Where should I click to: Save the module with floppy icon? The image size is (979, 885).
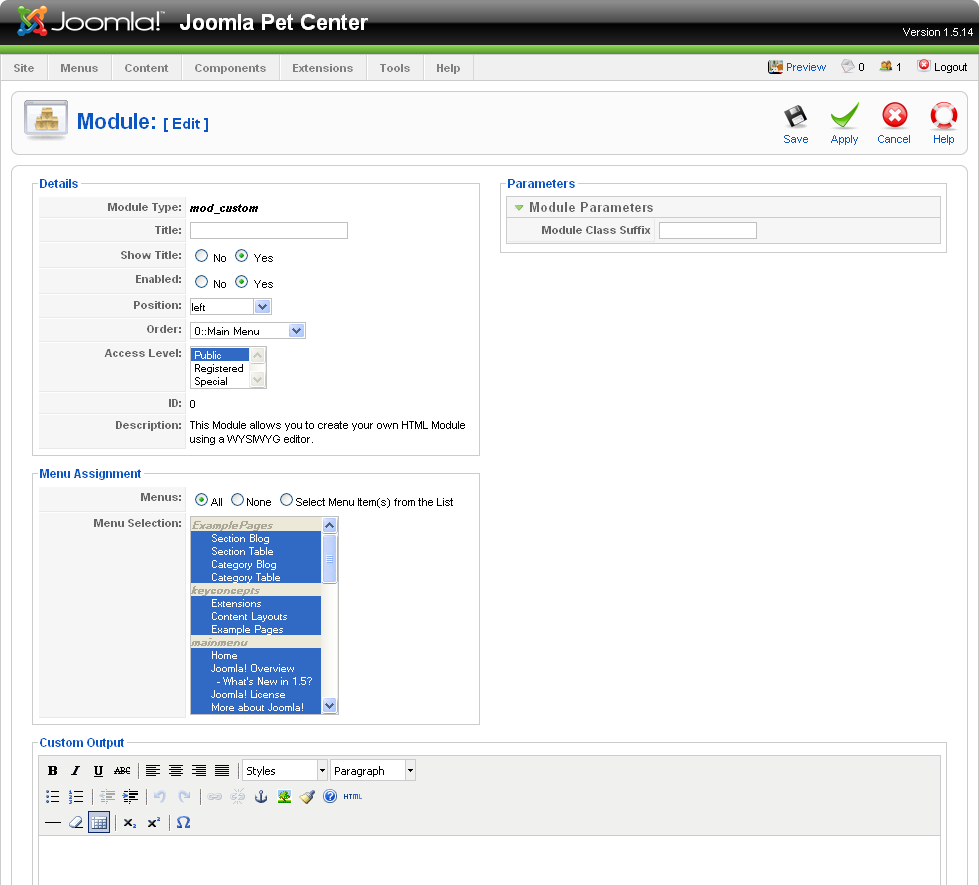click(795, 124)
